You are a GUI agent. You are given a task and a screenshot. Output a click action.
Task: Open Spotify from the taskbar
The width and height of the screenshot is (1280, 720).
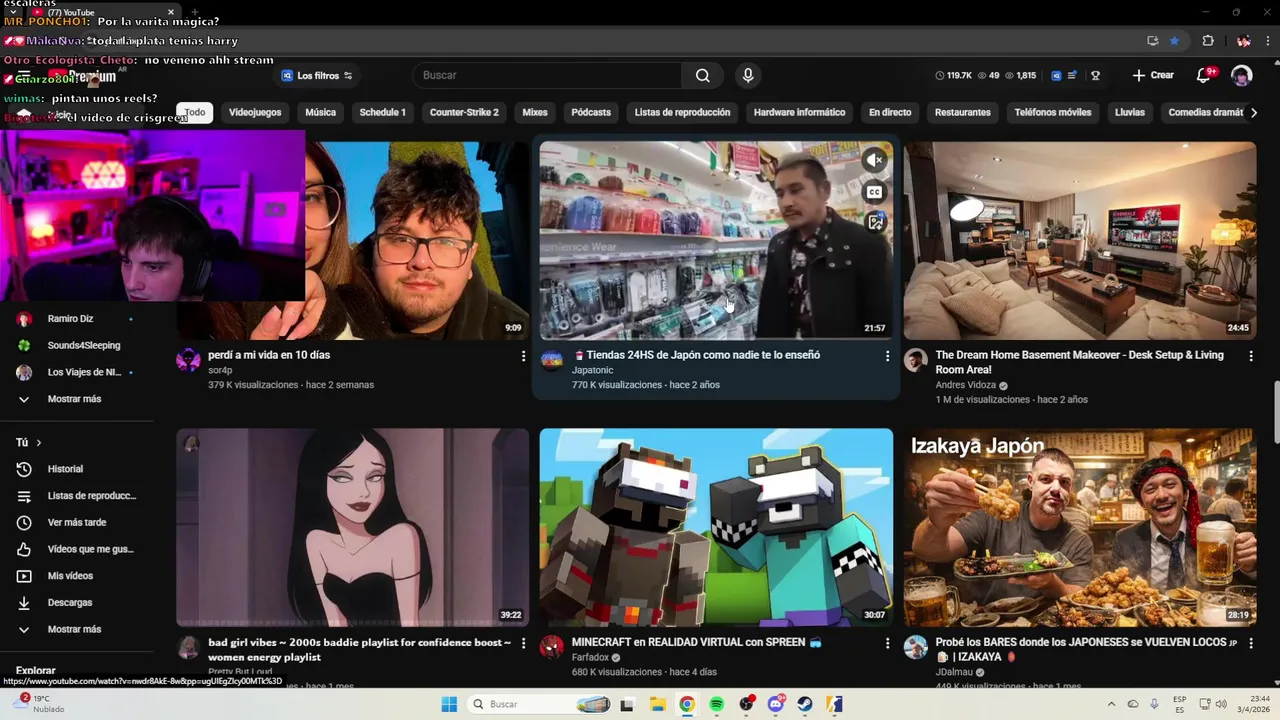pos(716,704)
